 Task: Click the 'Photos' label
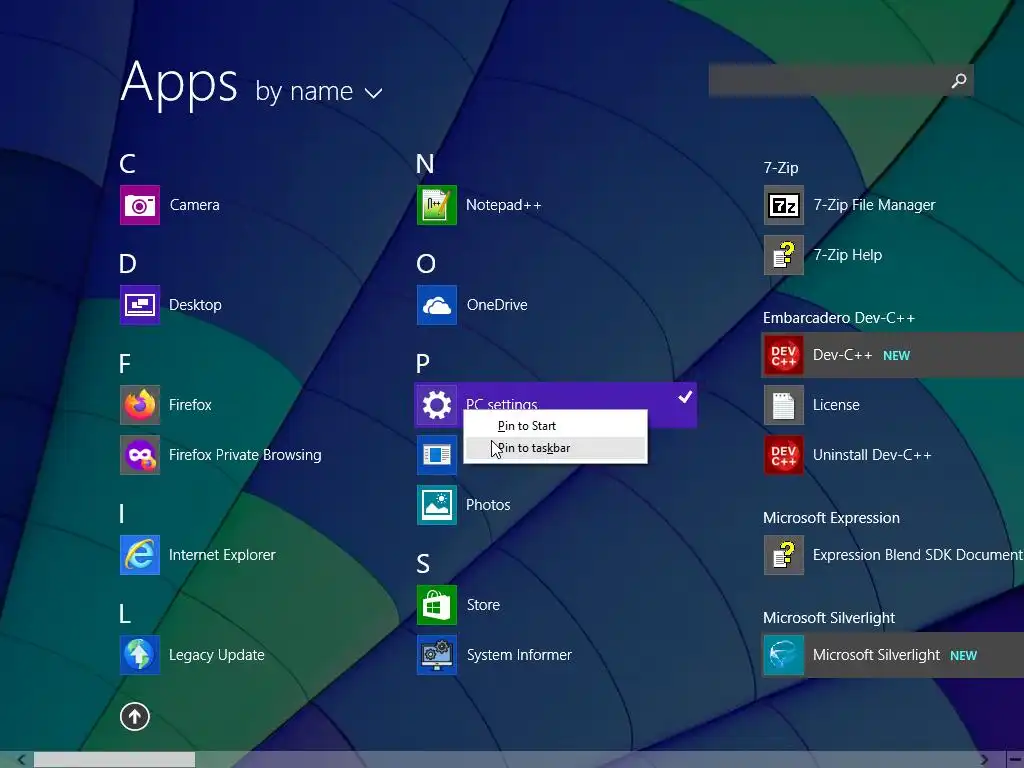point(488,505)
